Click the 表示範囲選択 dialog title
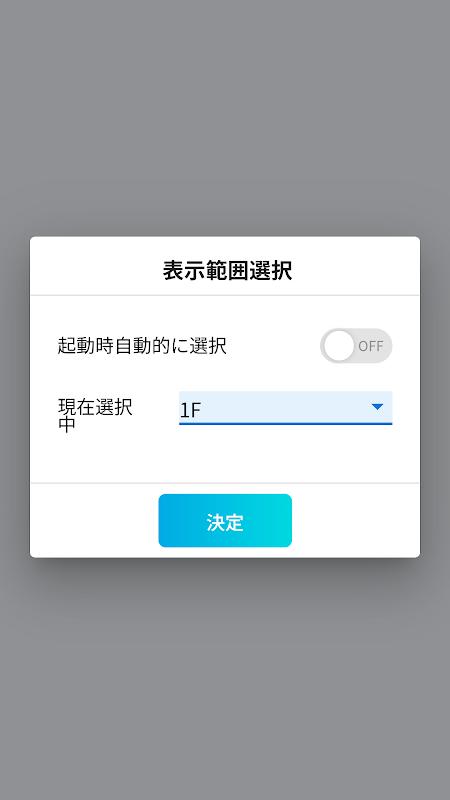This screenshot has height=800, width=450. point(228,270)
